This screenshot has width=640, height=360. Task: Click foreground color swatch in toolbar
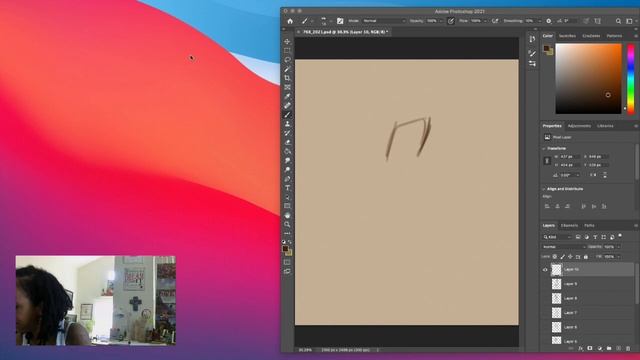285,249
